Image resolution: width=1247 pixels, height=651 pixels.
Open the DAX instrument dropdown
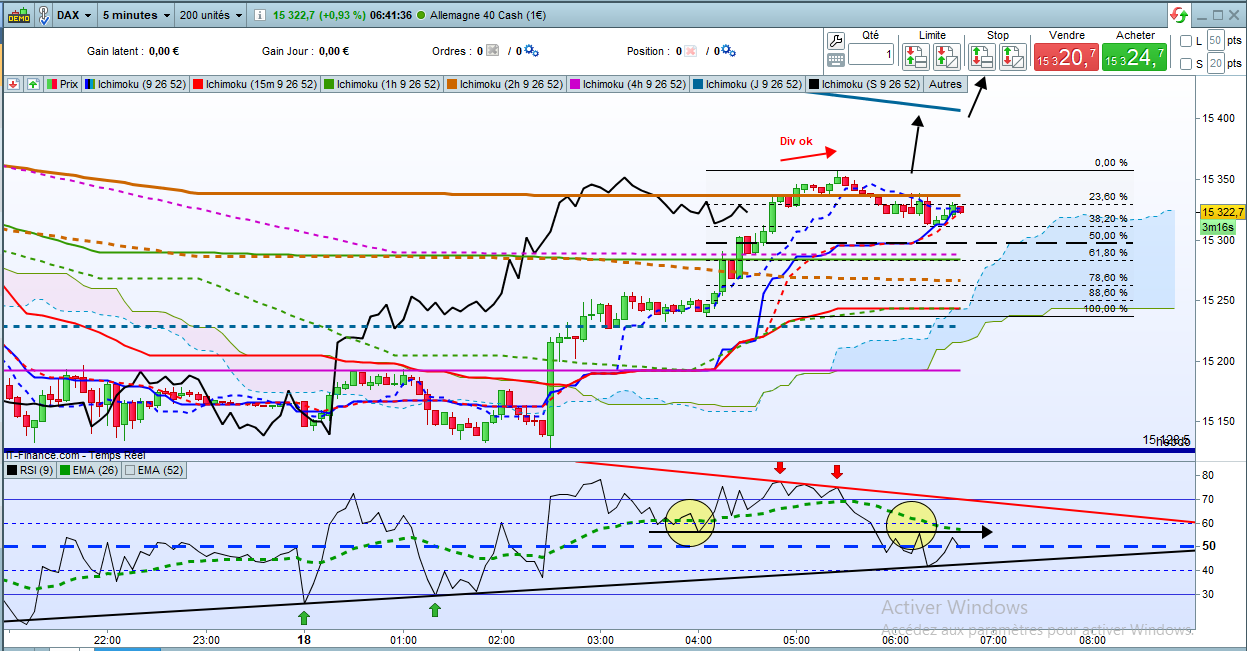(x=76, y=15)
